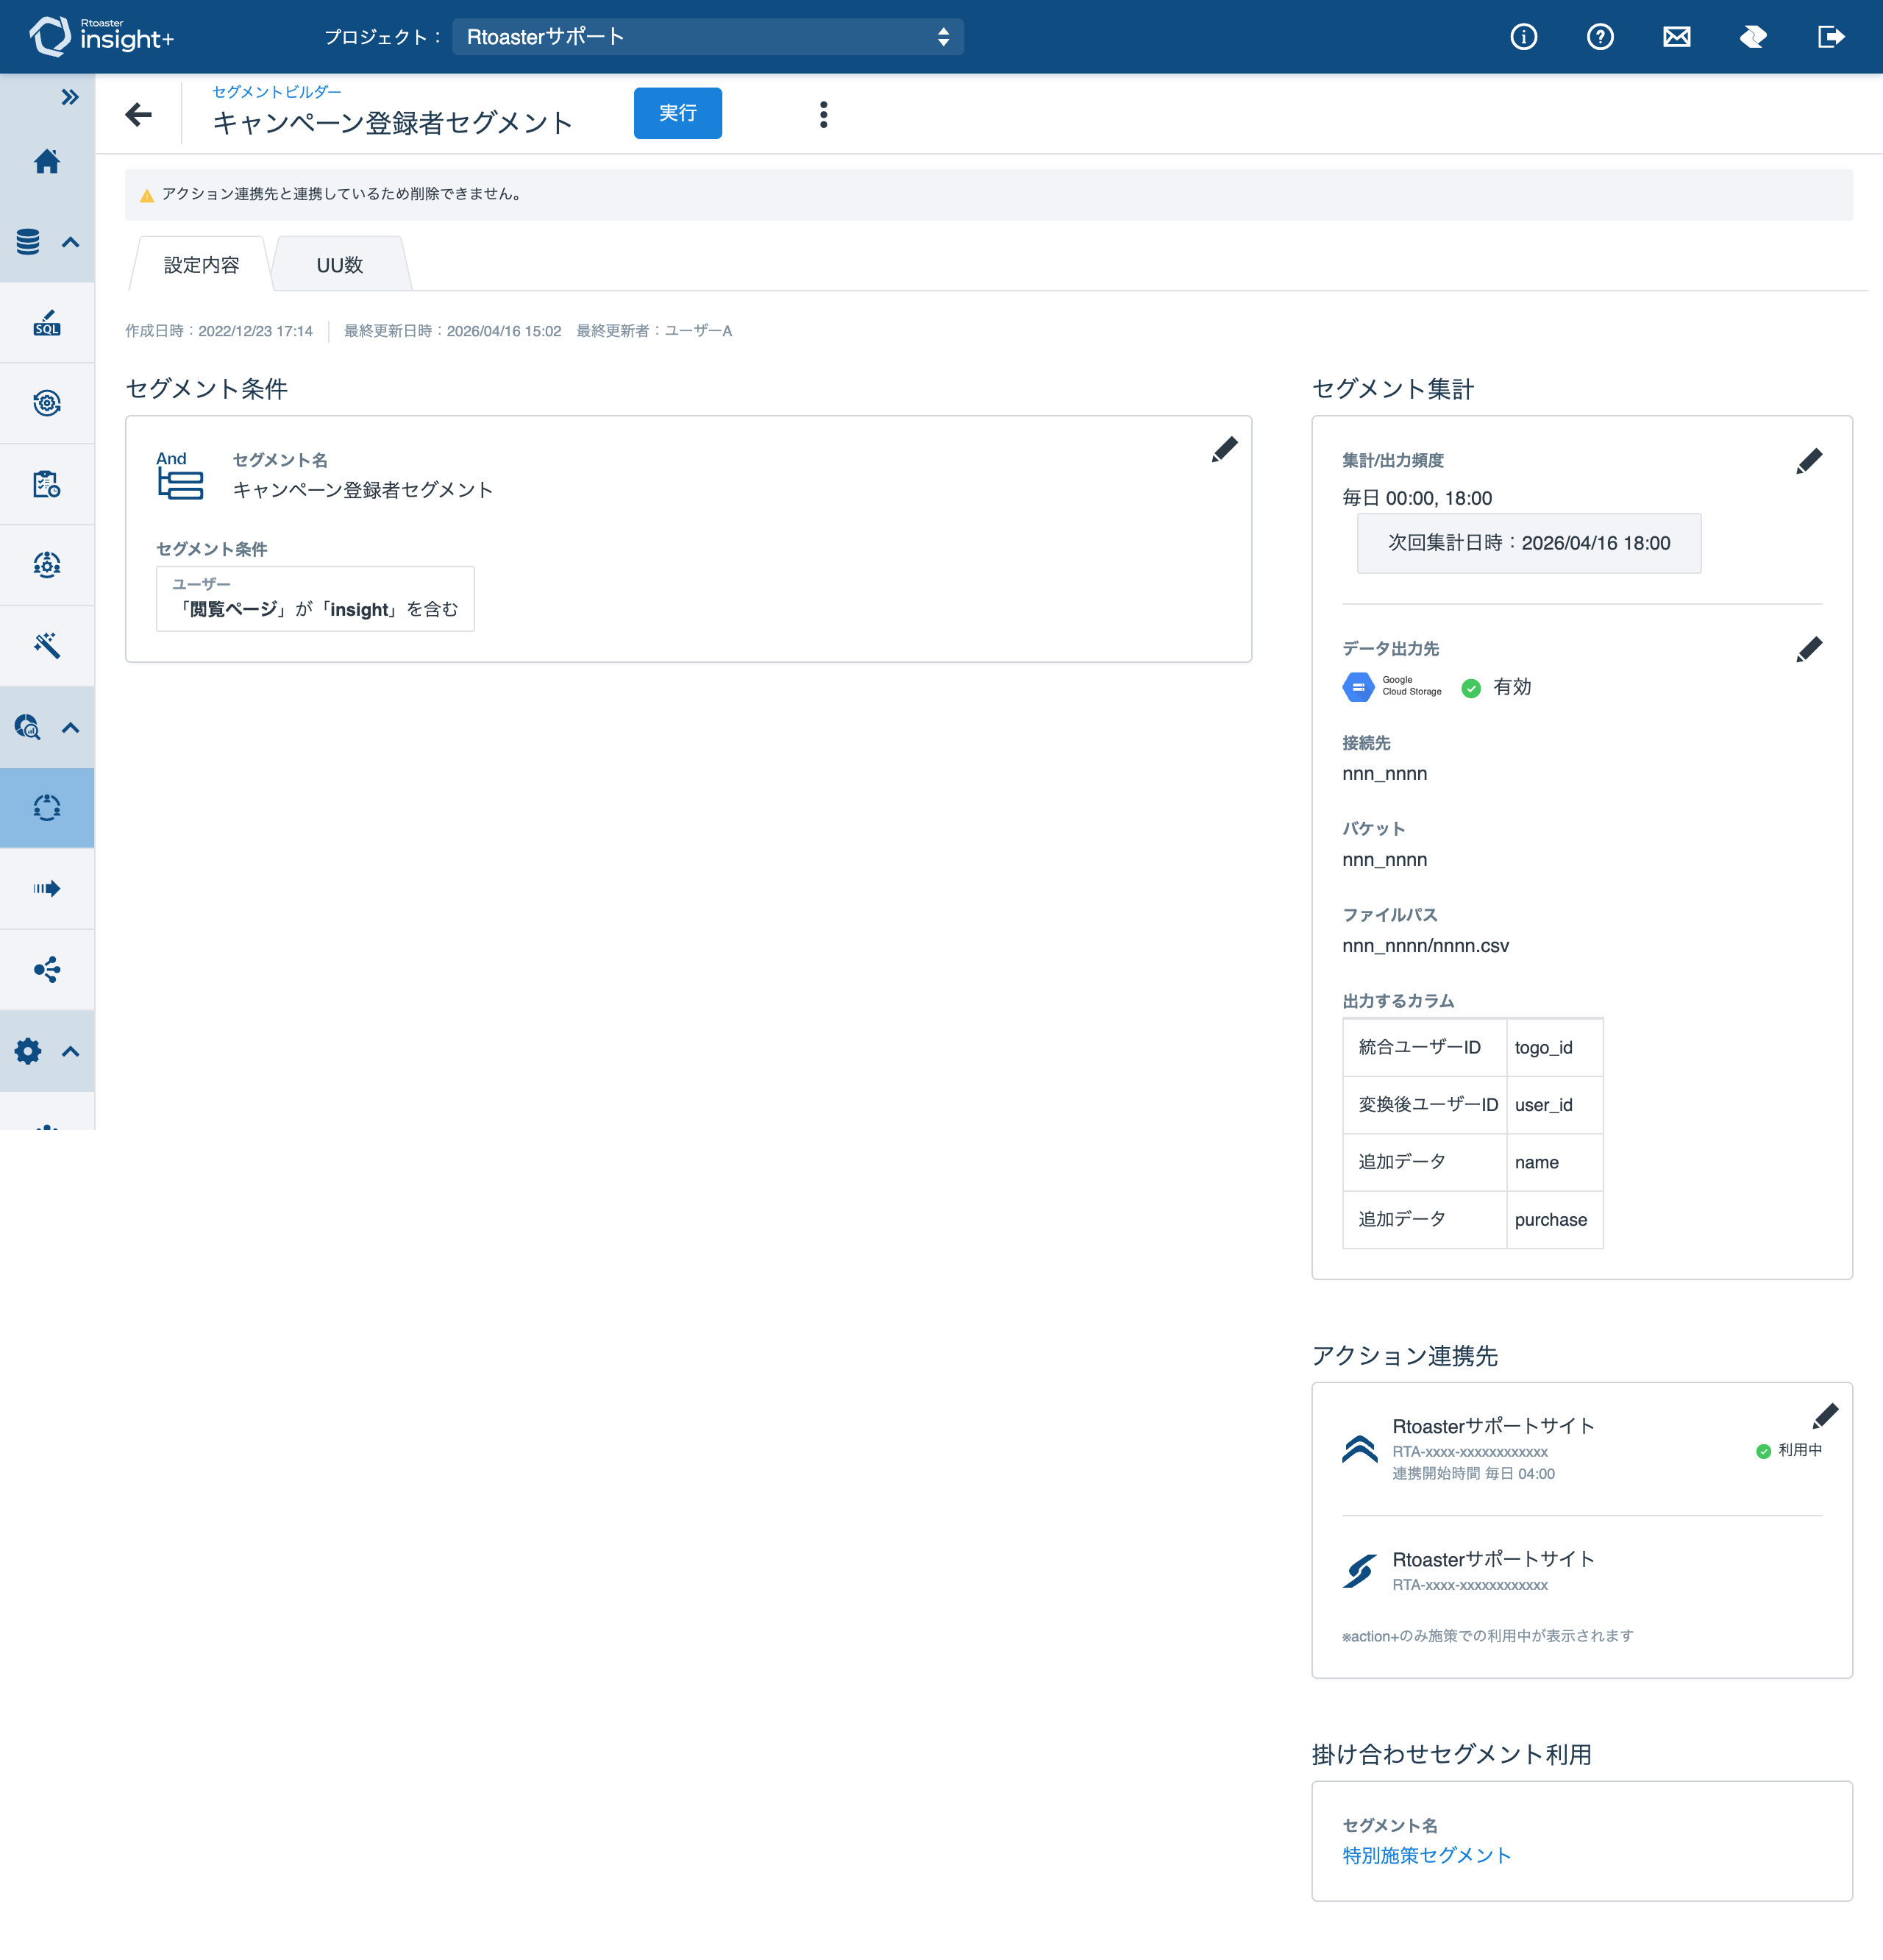
Task: Switch to the UU数 tab
Action: [x=340, y=265]
